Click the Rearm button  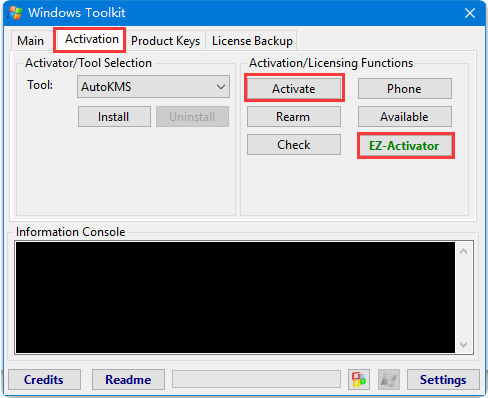click(x=294, y=117)
